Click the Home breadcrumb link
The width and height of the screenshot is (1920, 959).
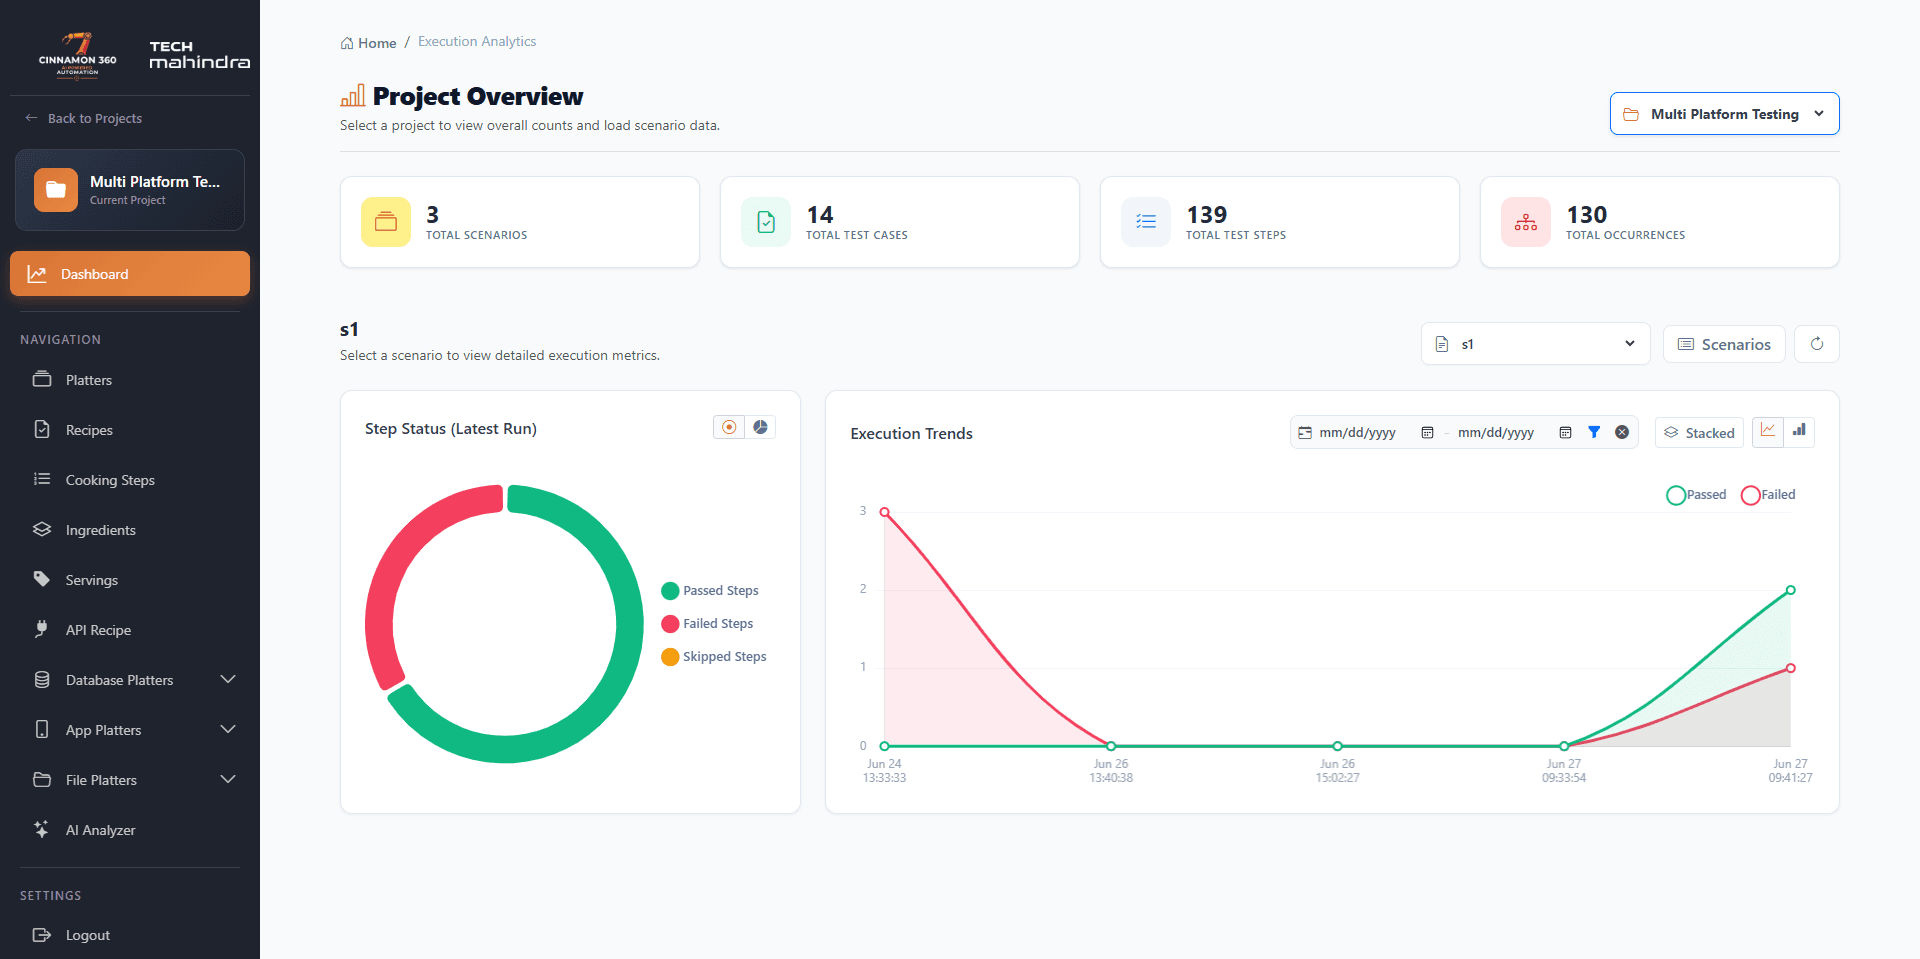point(368,43)
